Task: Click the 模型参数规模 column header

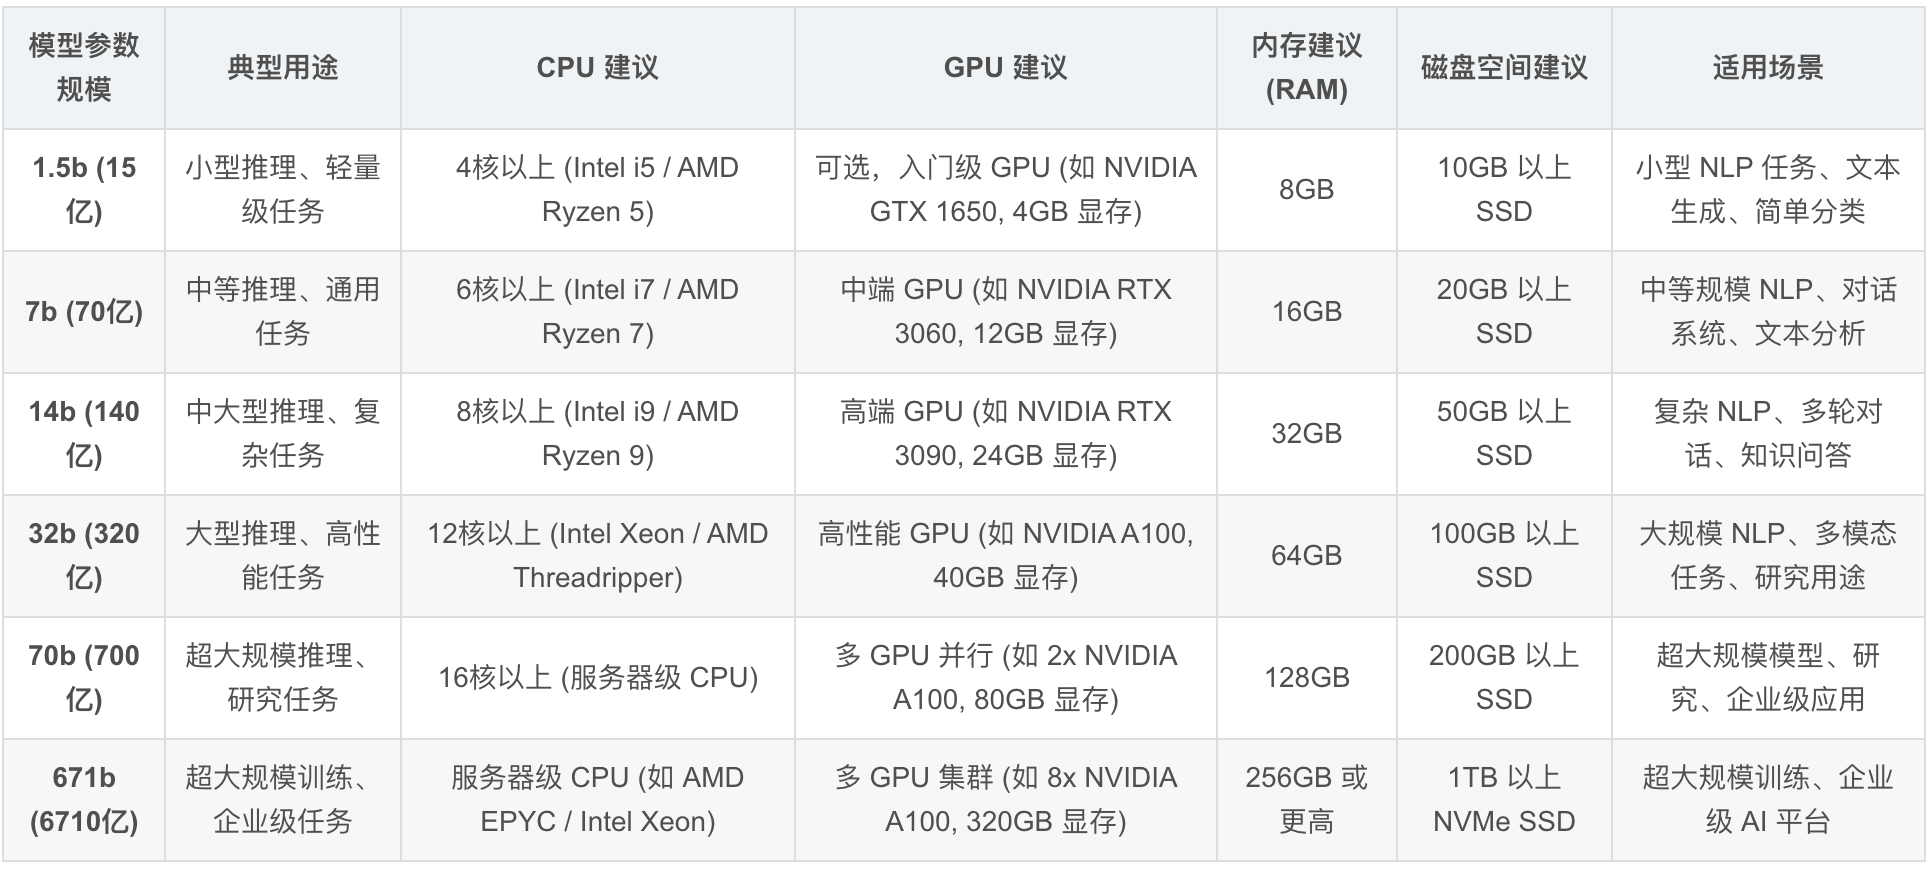Action: coord(84,67)
